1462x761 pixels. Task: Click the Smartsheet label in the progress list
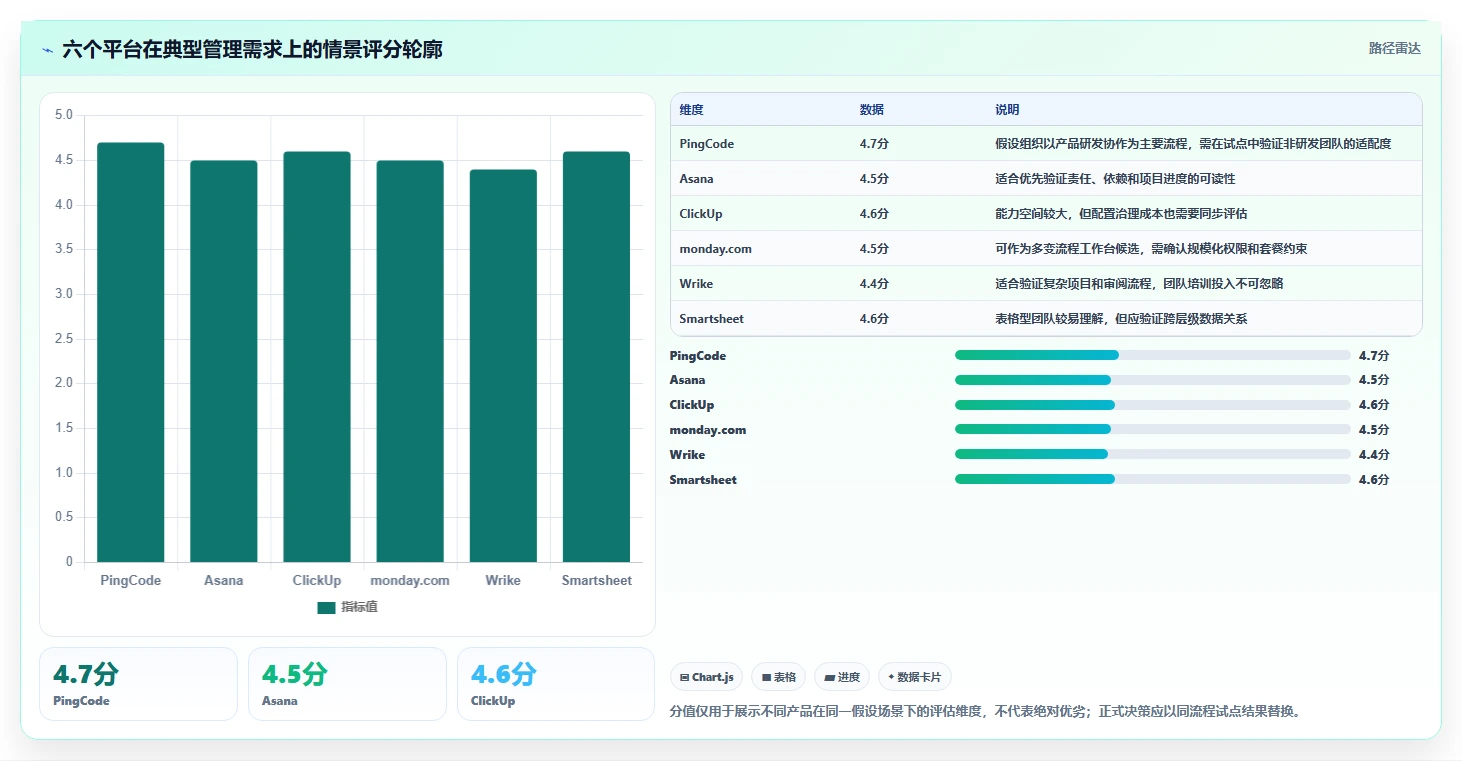click(x=703, y=480)
